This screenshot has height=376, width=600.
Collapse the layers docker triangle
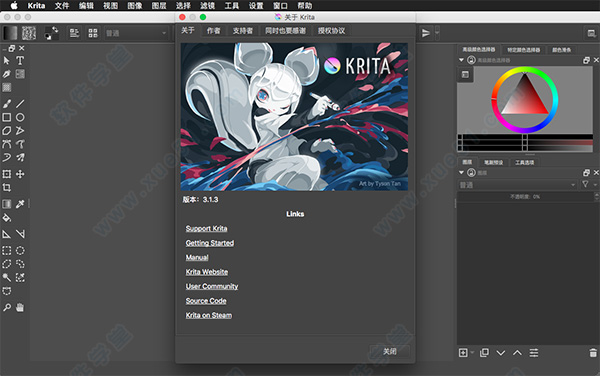(x=461, y=173)
